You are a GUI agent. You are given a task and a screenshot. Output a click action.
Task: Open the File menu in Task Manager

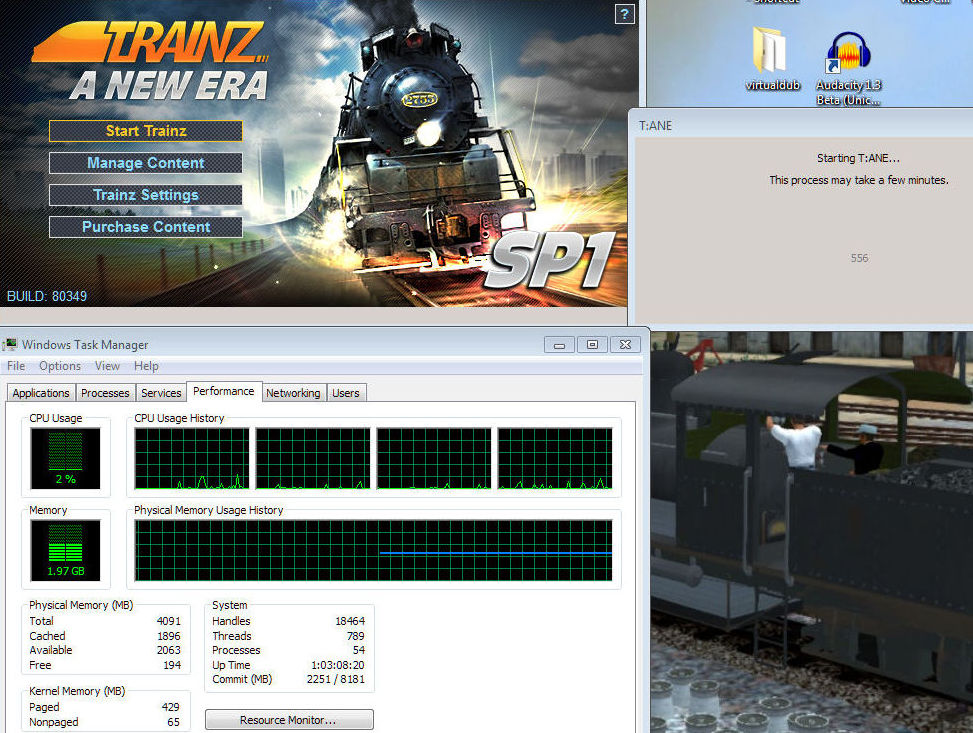click(x=16, y=366)
